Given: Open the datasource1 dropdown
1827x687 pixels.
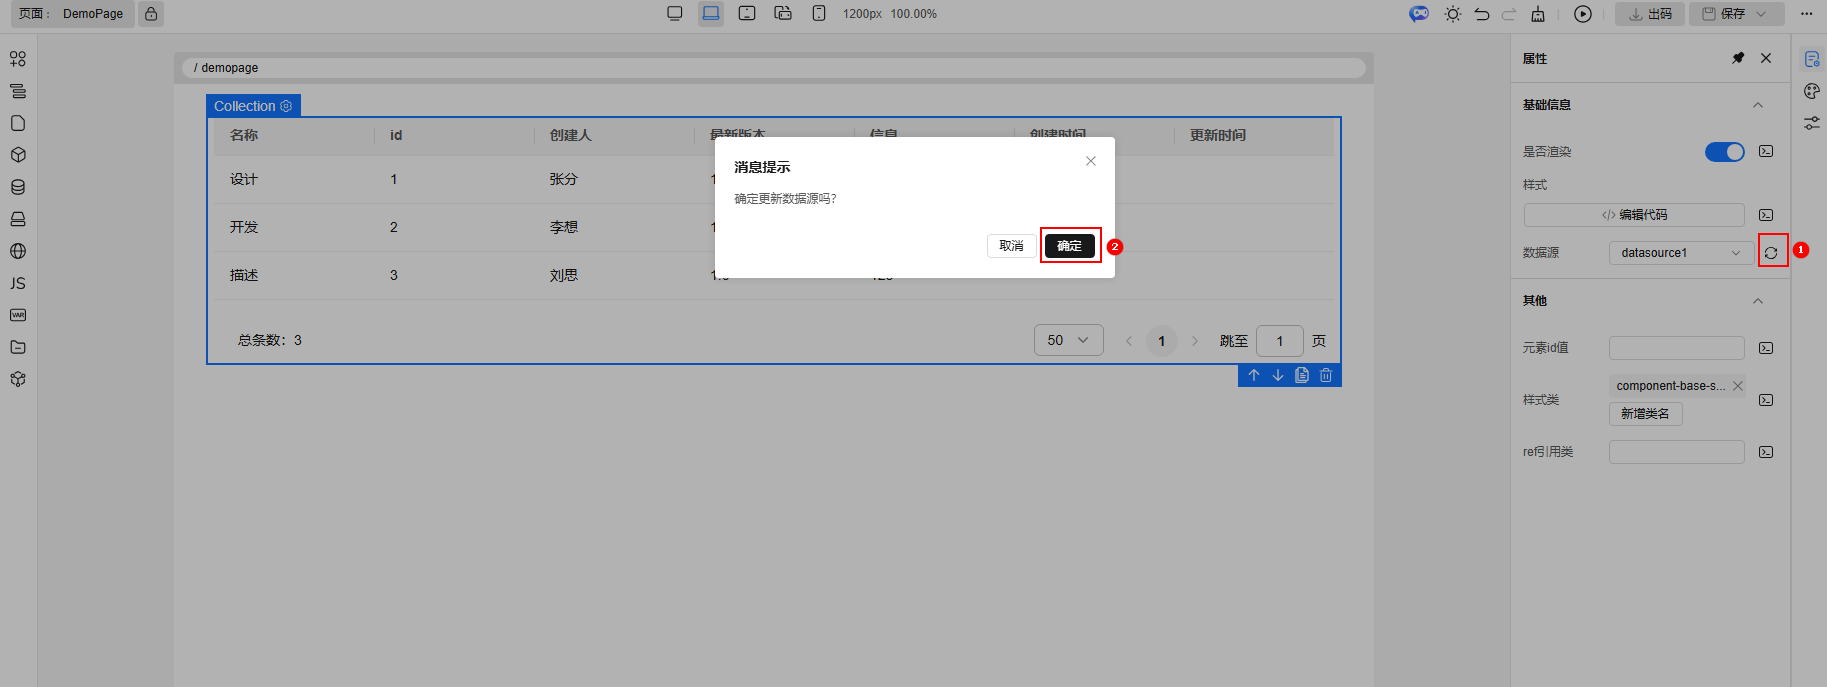Looking at the screenshot, I should click(x=1679, y=253).
